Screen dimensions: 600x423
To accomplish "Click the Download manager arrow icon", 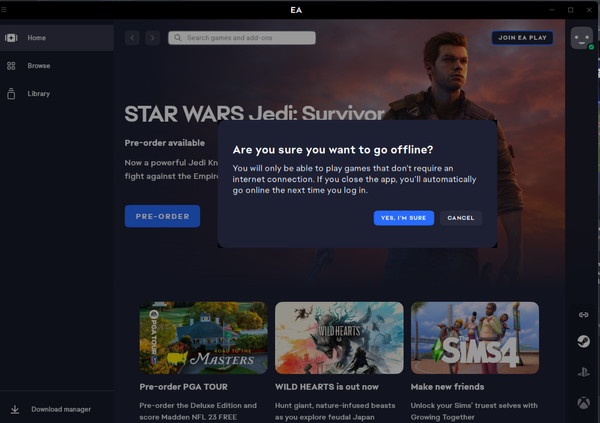I will [x=15, y=410].
